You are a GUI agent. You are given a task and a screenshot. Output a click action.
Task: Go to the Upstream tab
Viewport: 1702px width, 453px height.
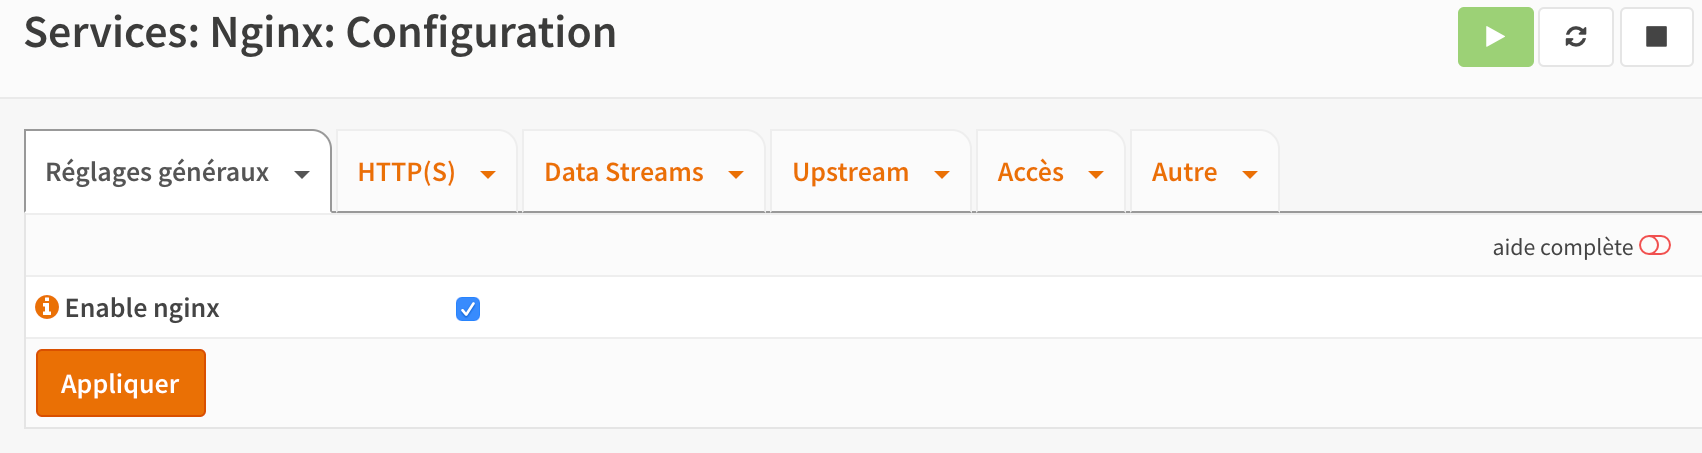click(850, 172)
